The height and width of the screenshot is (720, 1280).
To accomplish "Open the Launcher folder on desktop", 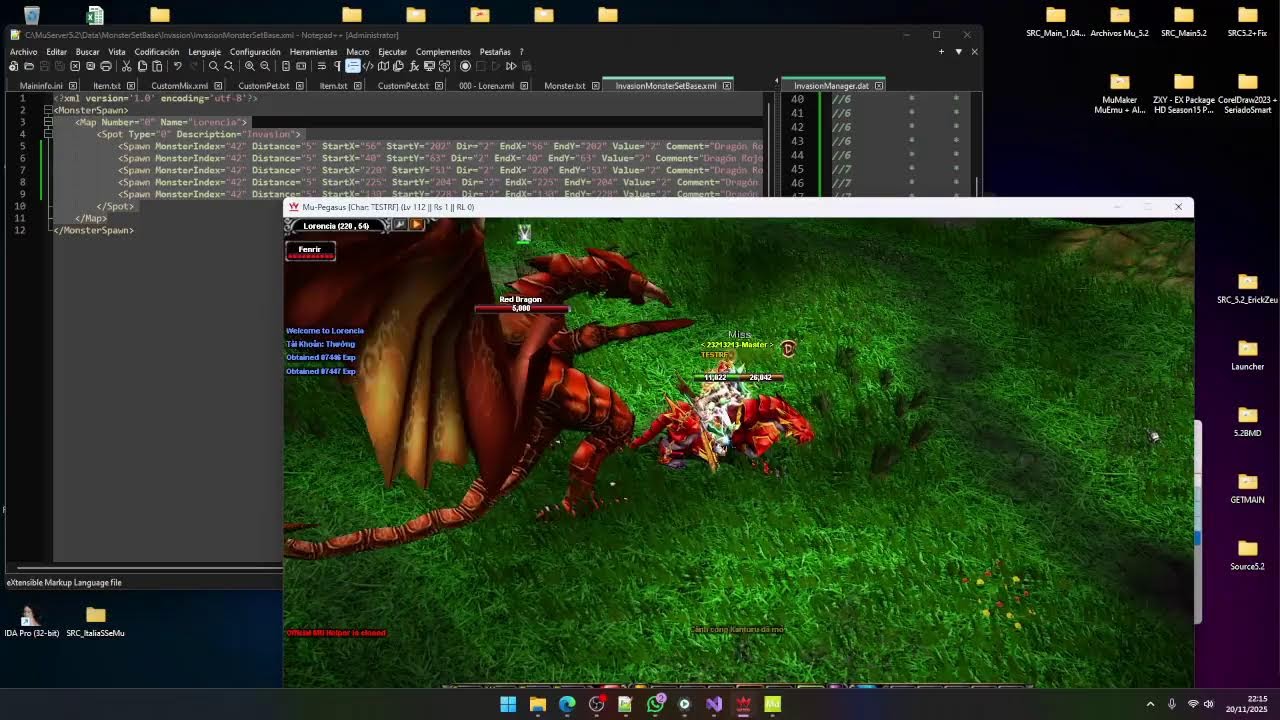I will (x=1247, y=354).
